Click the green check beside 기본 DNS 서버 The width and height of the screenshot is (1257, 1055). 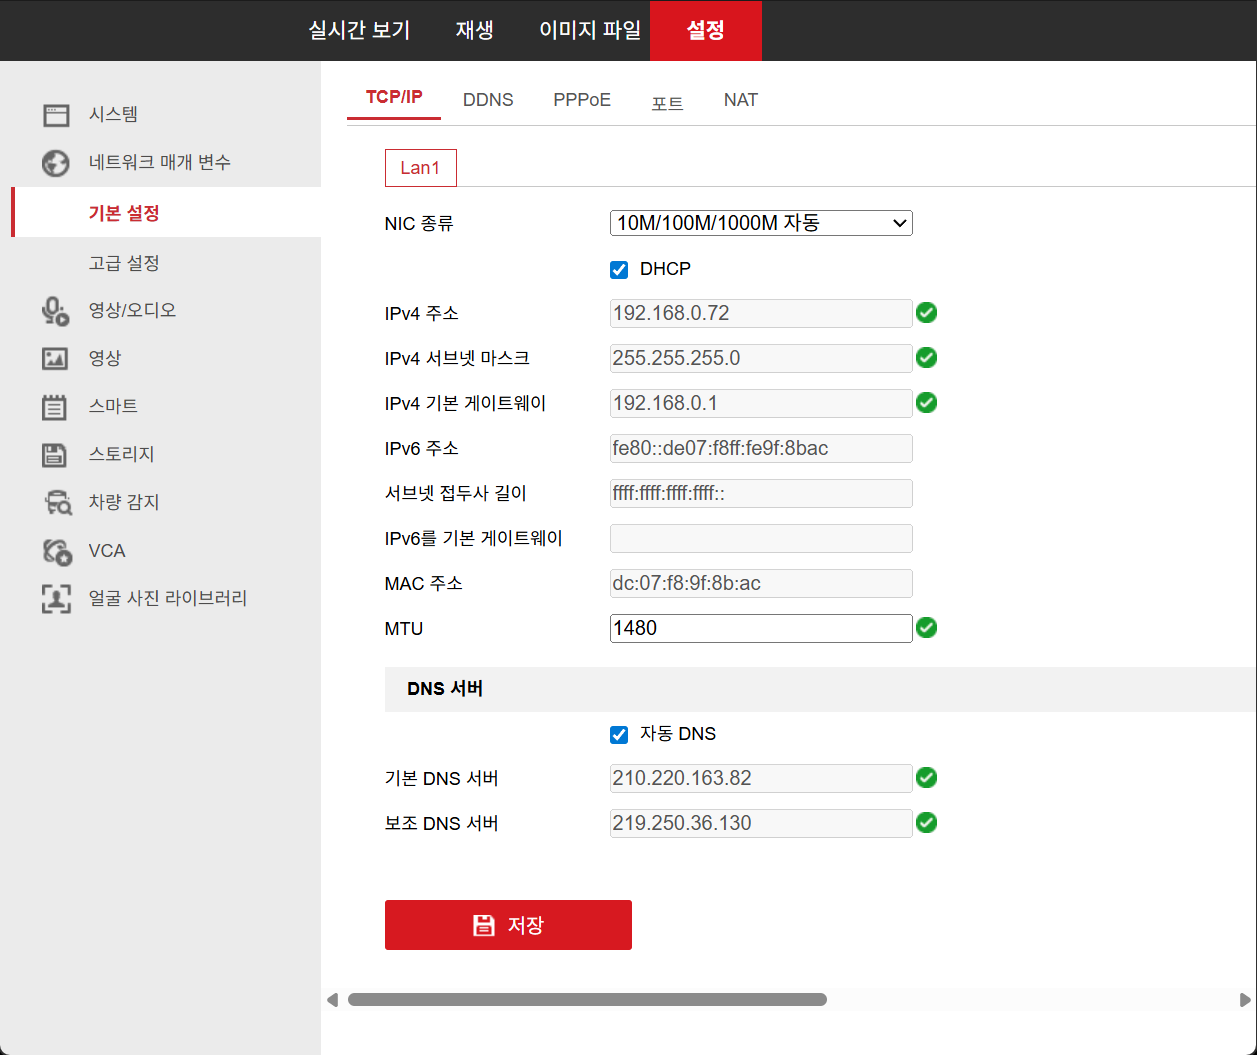pos(927,778)
